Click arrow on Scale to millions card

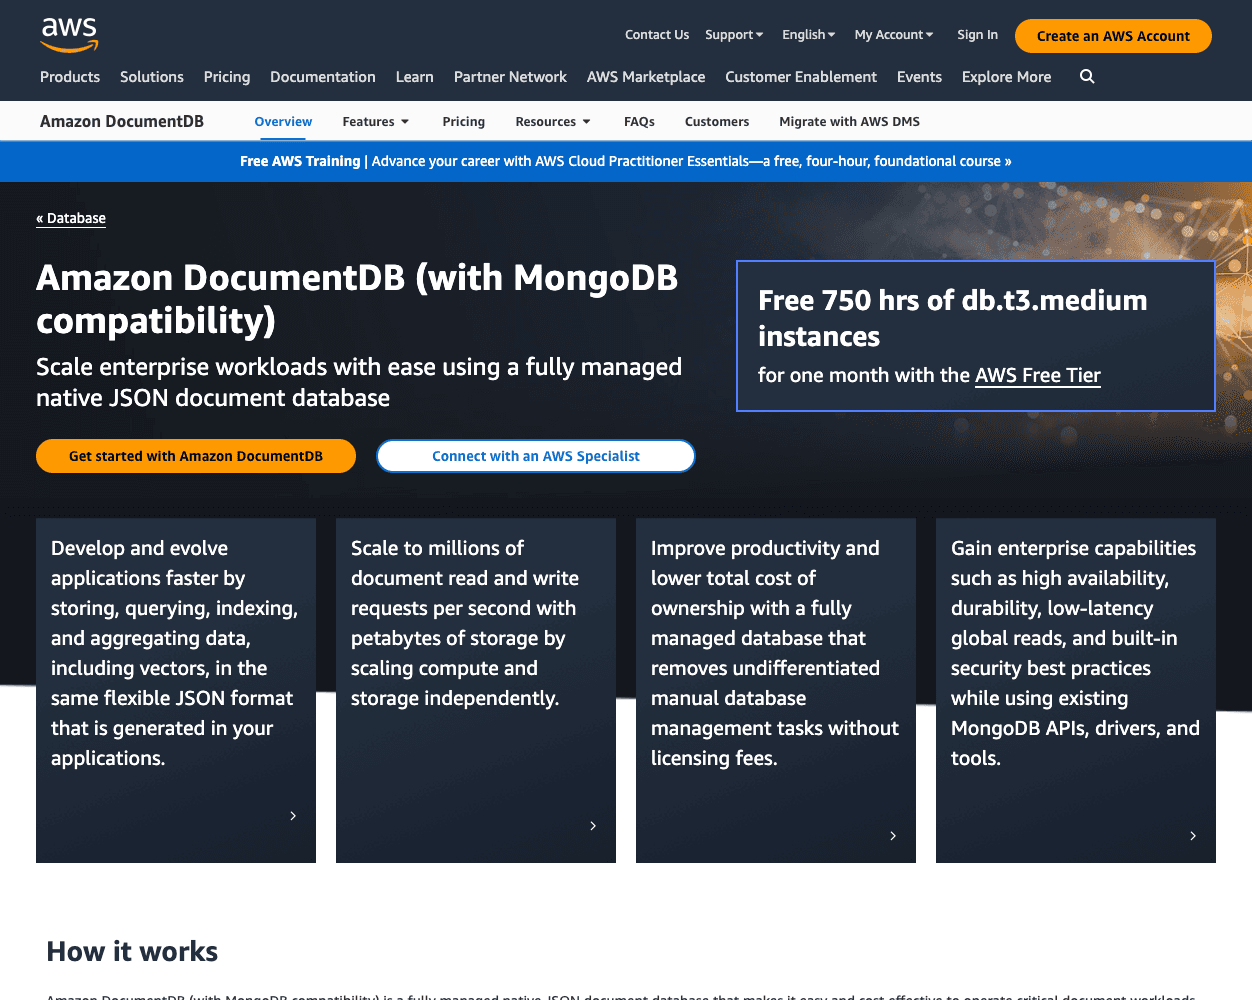pyautogui.click(x=593, y=826)
